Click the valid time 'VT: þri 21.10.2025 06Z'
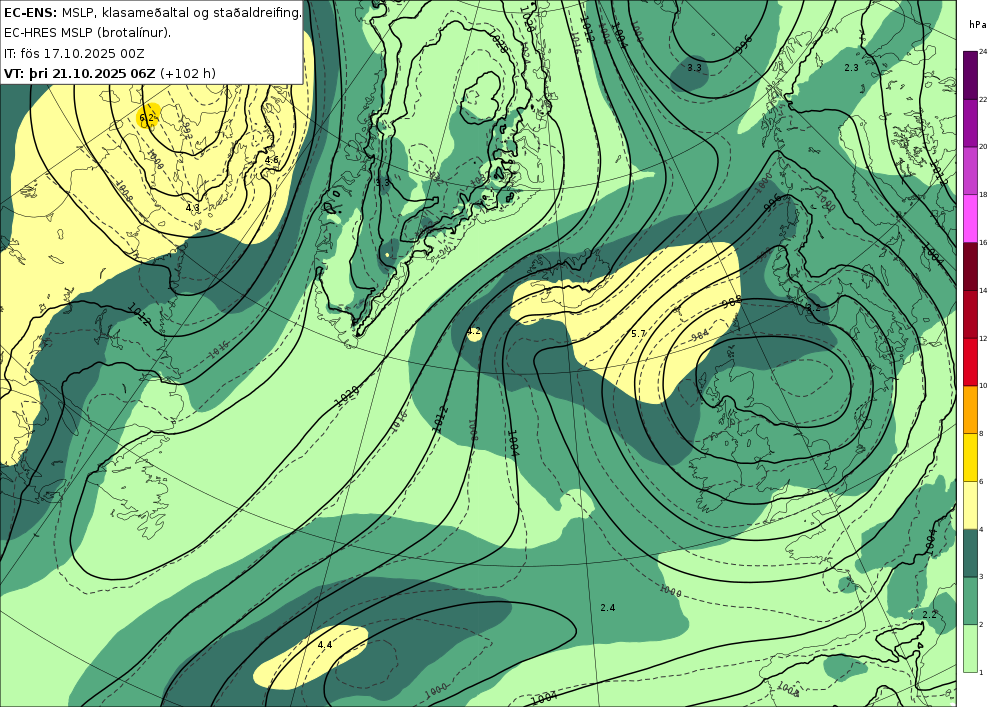Viewport: 1000px width, 707px height. coord(80,73)
